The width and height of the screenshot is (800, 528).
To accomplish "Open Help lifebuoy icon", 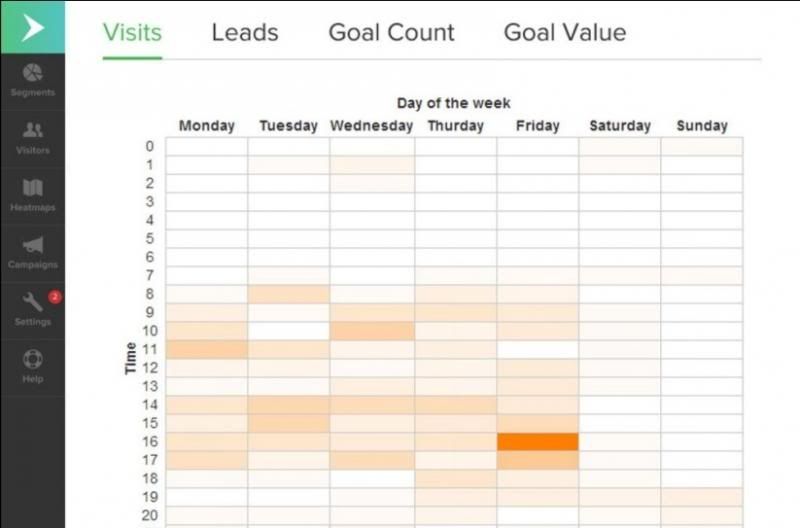I will tap(33, 359).
